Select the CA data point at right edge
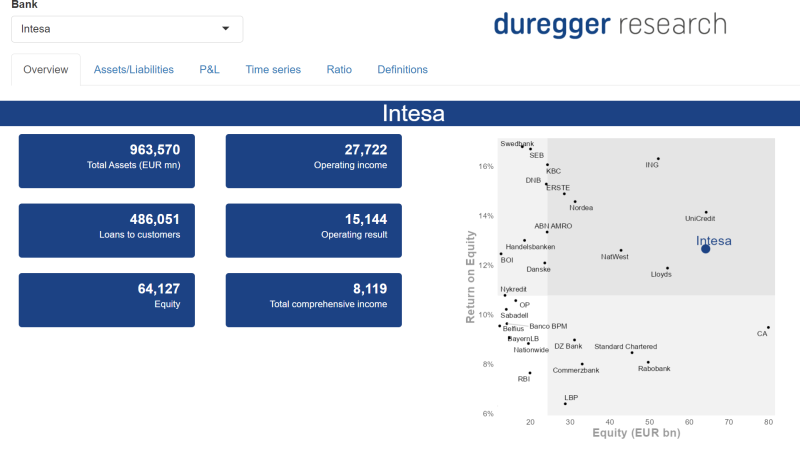The width and height of the screenshot is (800, 450). click(x=768, y=327)
